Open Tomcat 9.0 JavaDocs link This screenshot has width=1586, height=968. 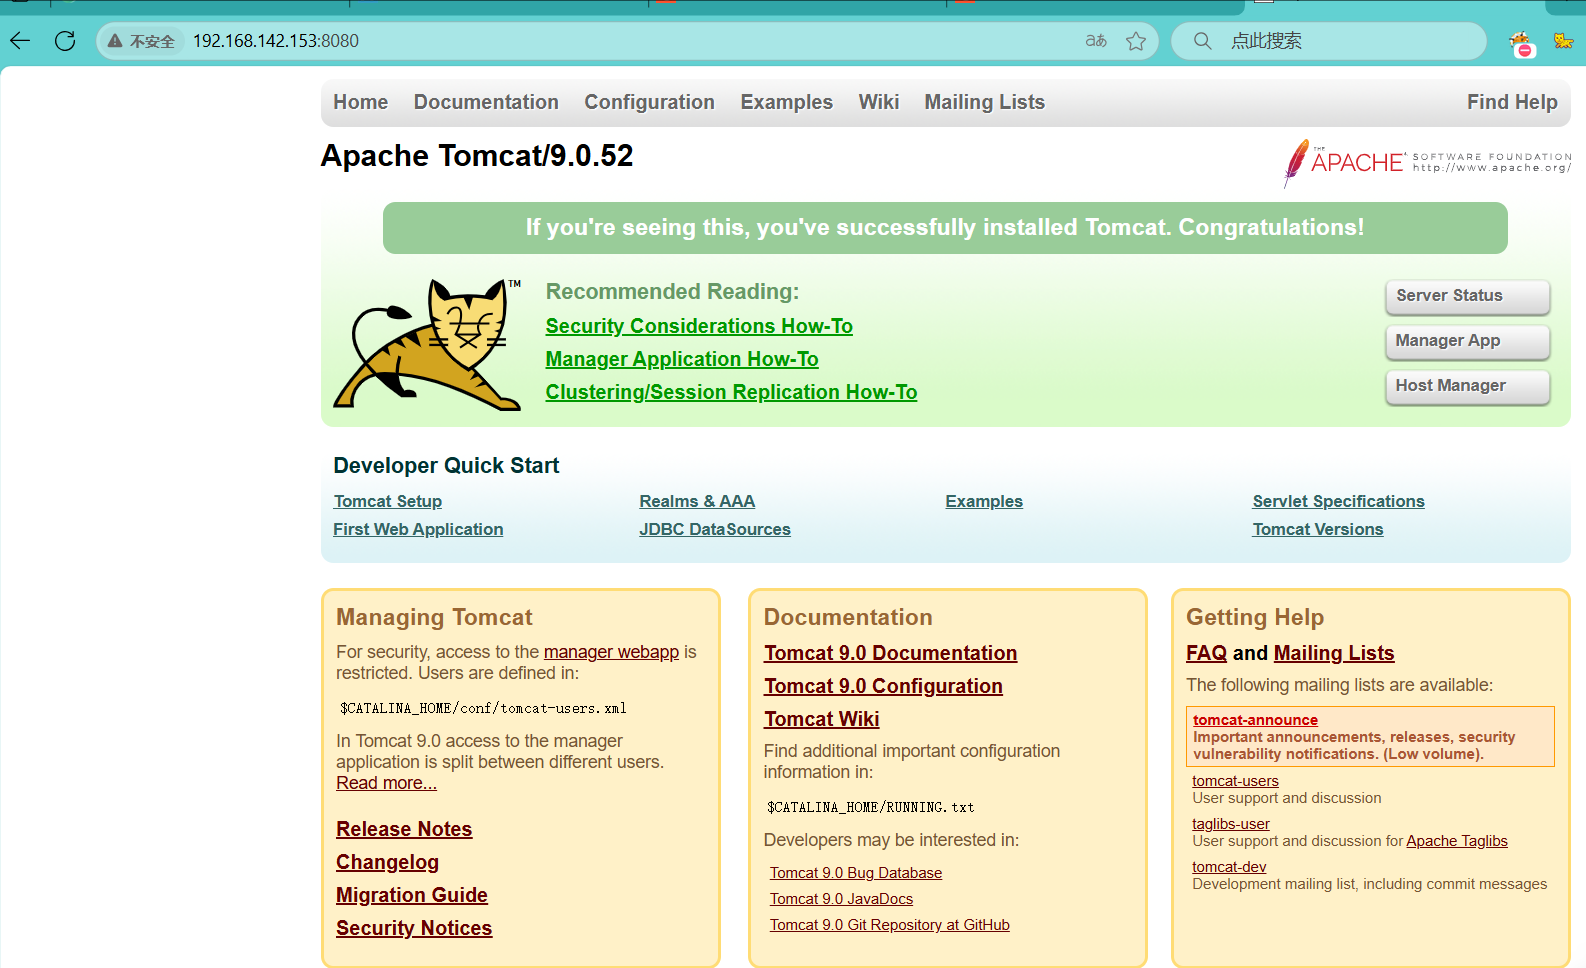coord(841,899)
